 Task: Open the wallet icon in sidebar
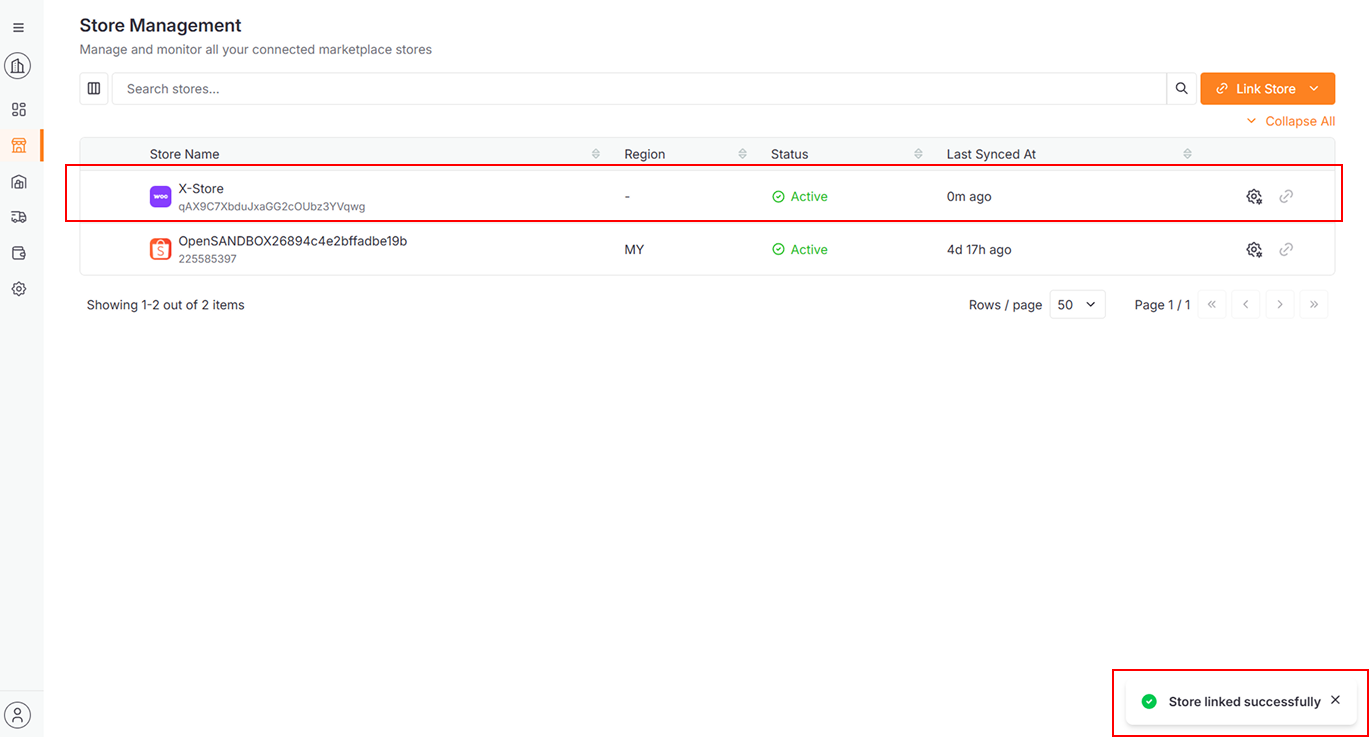pos(18,253)
